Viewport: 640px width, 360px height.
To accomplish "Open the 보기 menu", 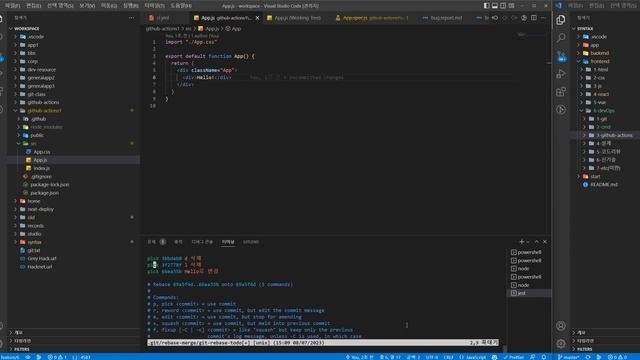I will (x=87, y=6).
